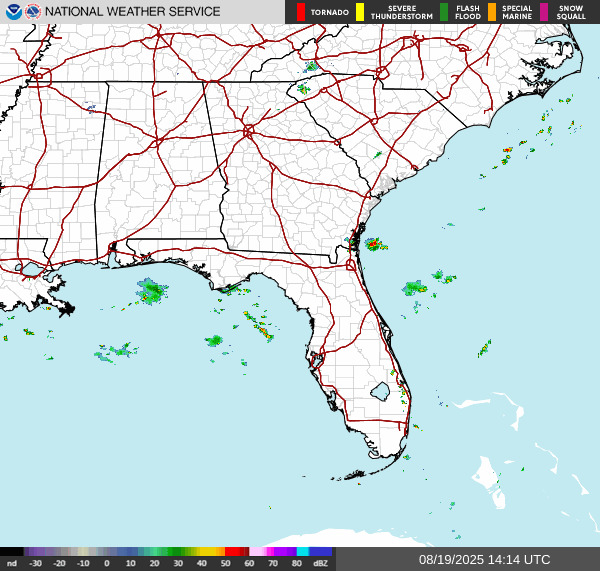Click the NOAA logo emblem
This screenshot has height=571, width=600.
pyautogui.click(x=13, y=12)
